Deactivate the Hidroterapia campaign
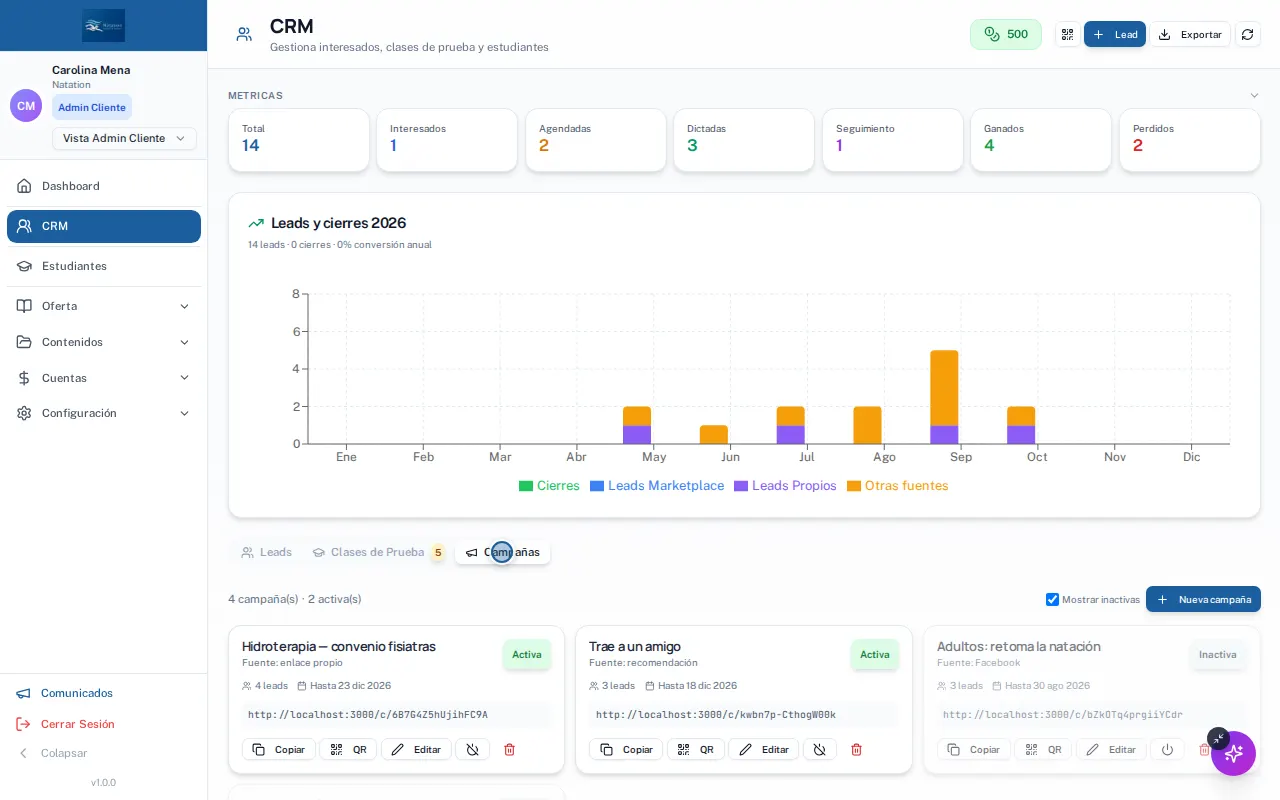Screen dimensions: 1280x800 473,749
